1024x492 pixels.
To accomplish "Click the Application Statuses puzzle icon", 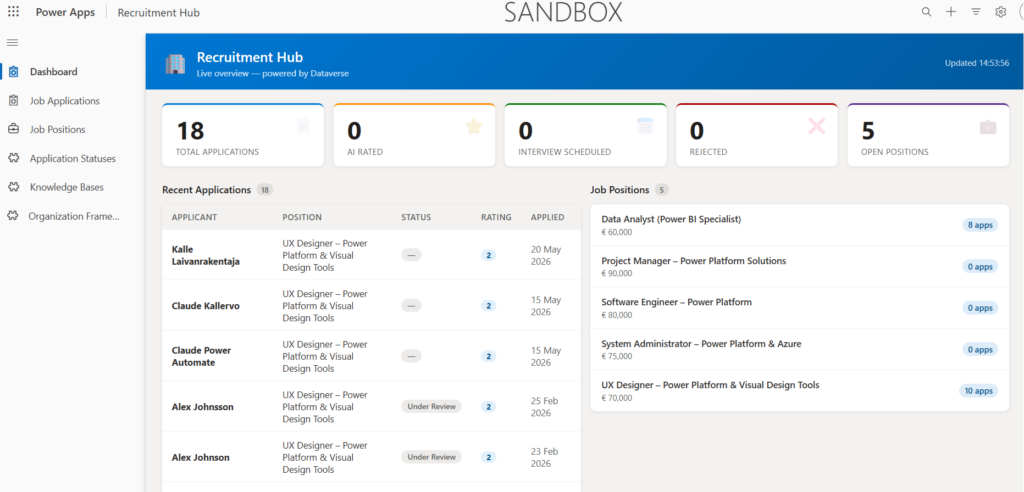I will pos(14,158).
